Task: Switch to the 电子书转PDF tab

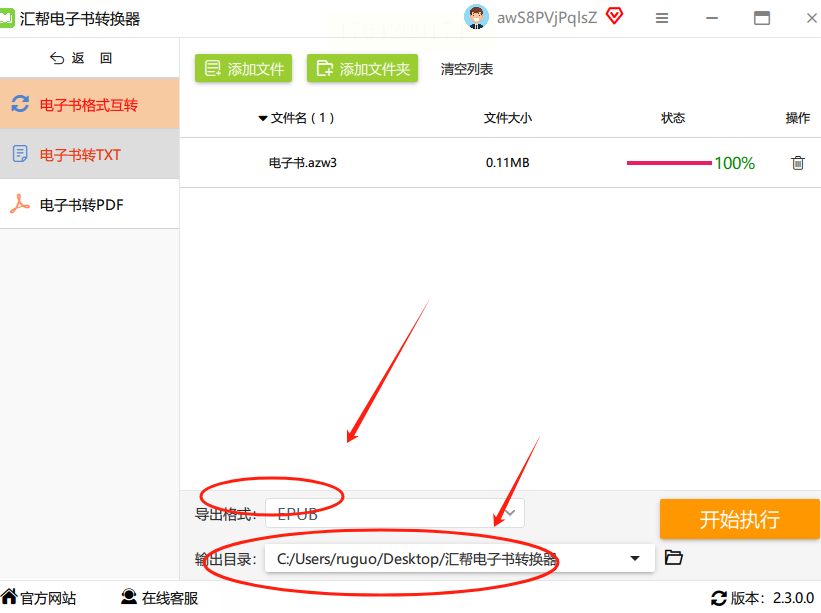Action: tap(90, 204)
